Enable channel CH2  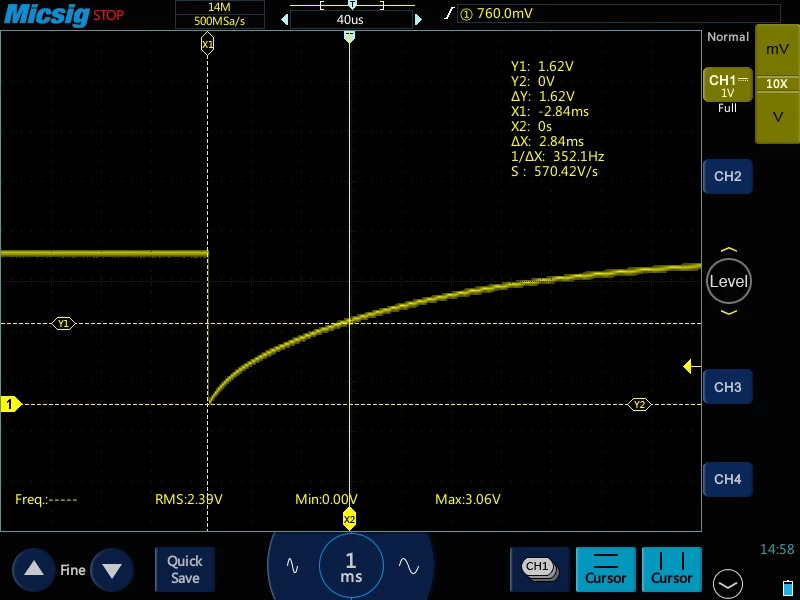[728, 177]
